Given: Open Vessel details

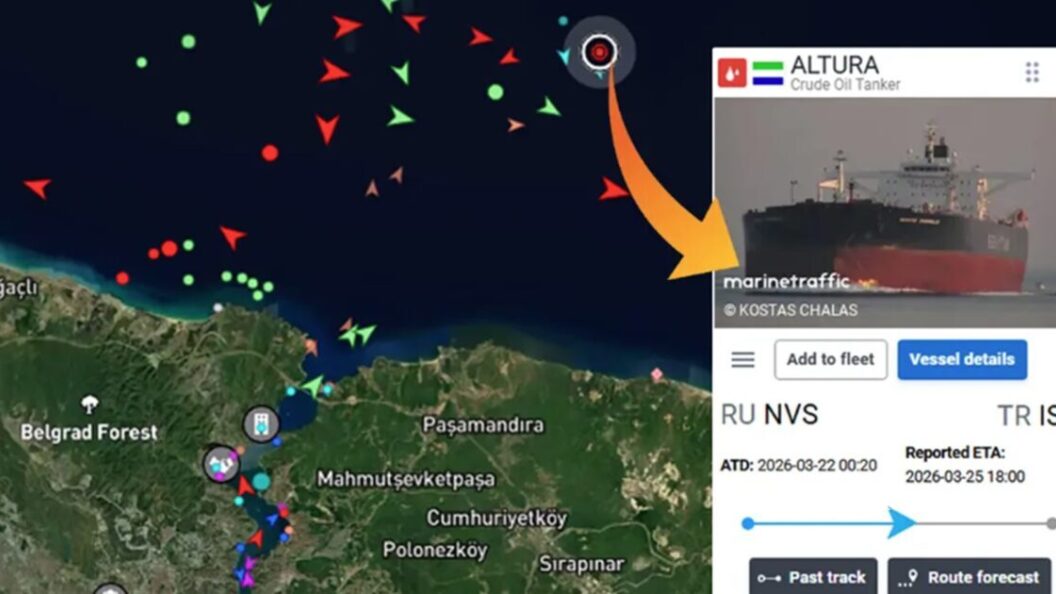Looking at the screenshot, I should [962, 360].
